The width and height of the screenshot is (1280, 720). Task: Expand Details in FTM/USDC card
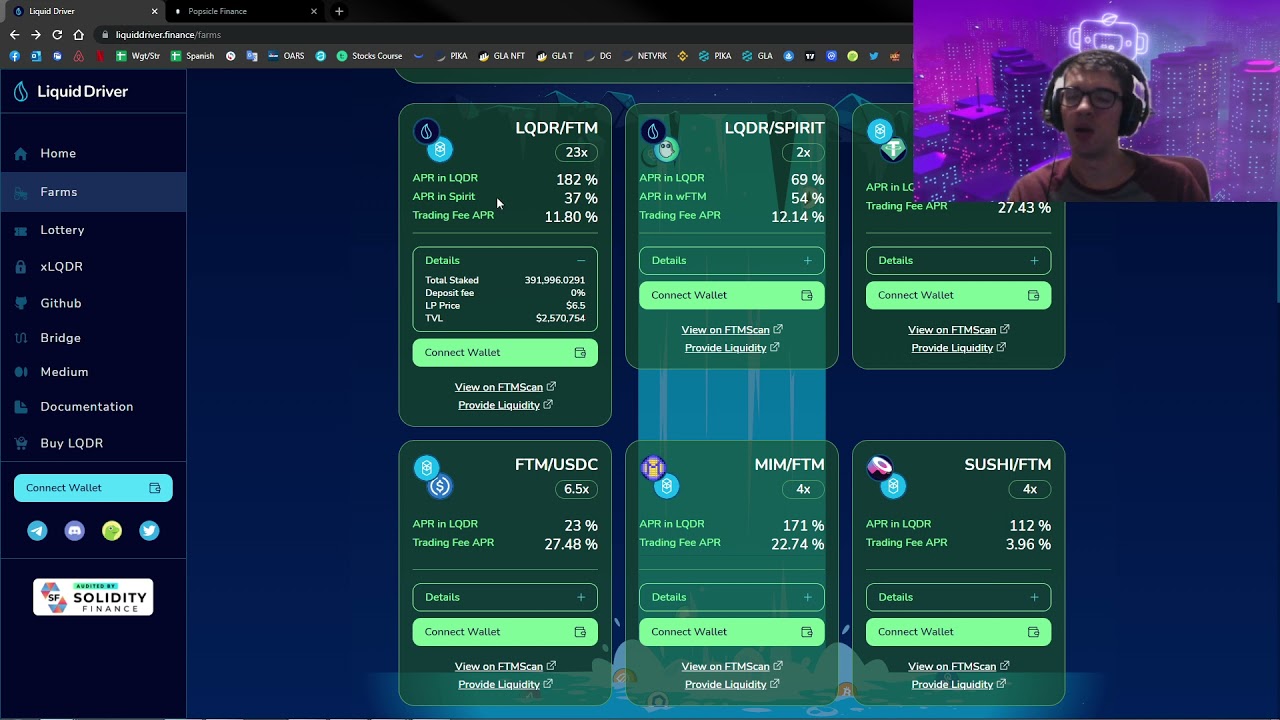[505, 597]
